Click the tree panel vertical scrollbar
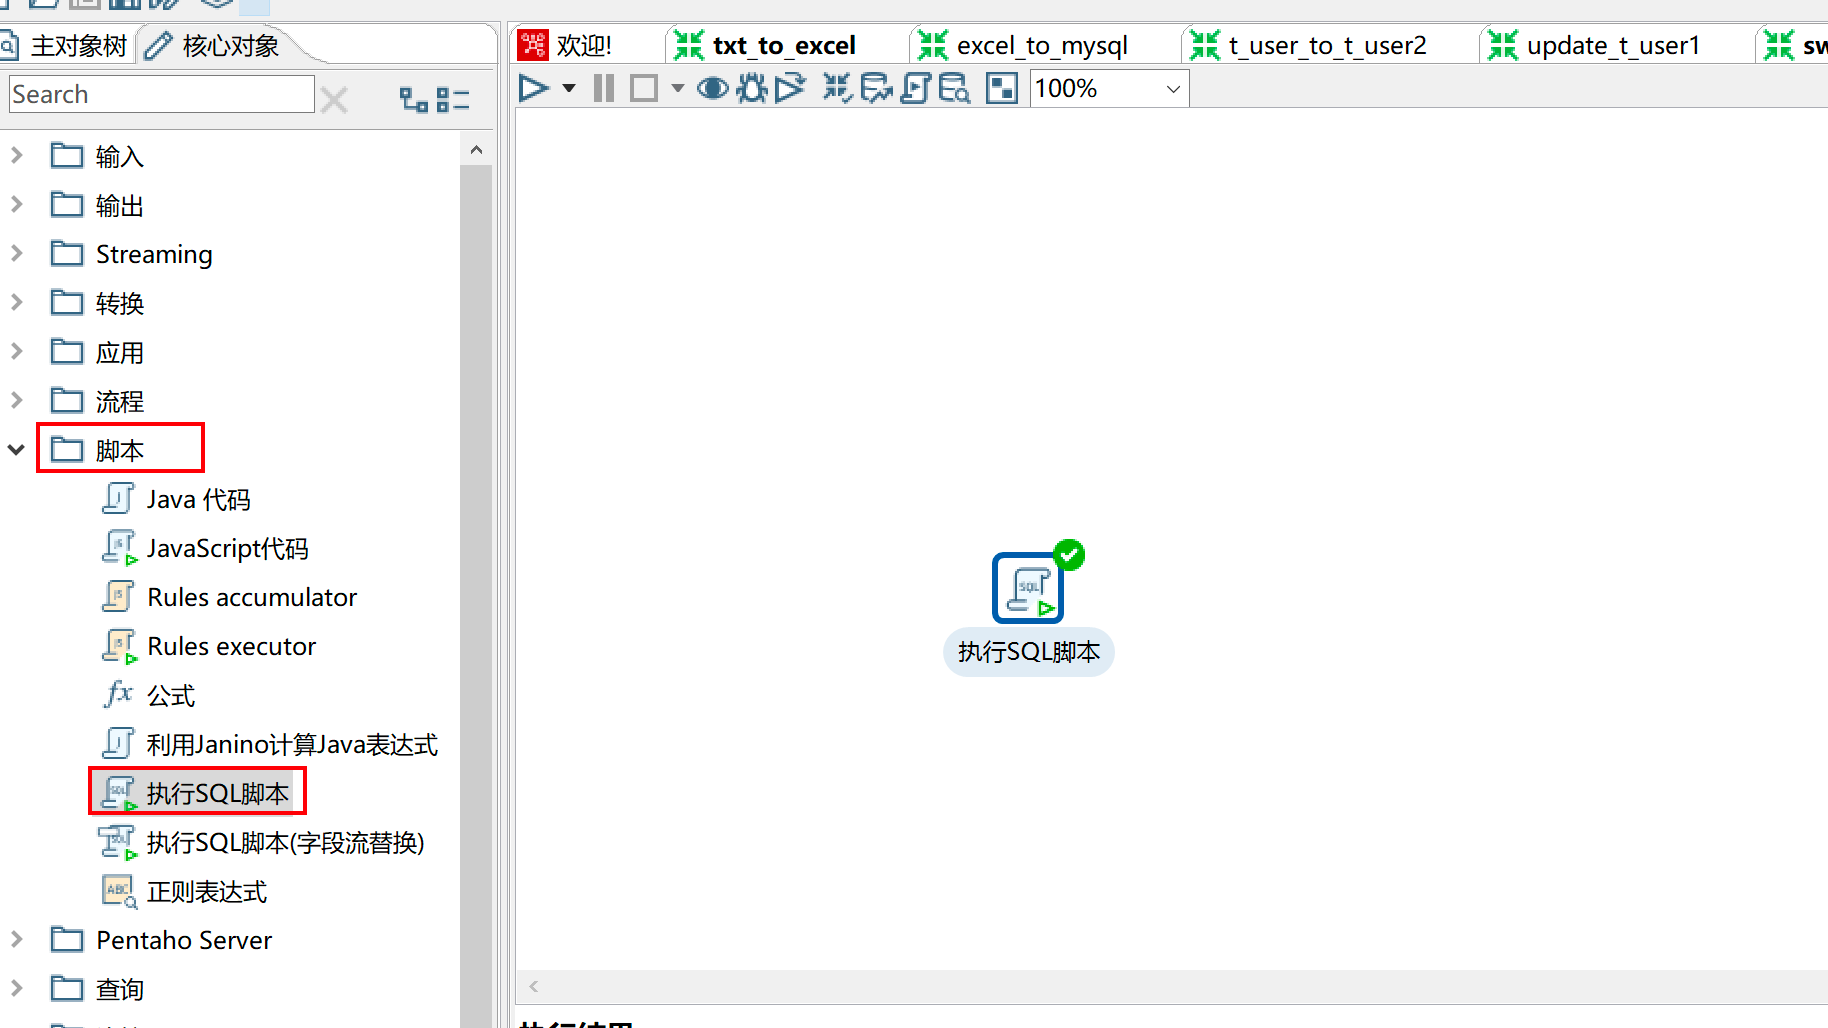 point(476,595)
